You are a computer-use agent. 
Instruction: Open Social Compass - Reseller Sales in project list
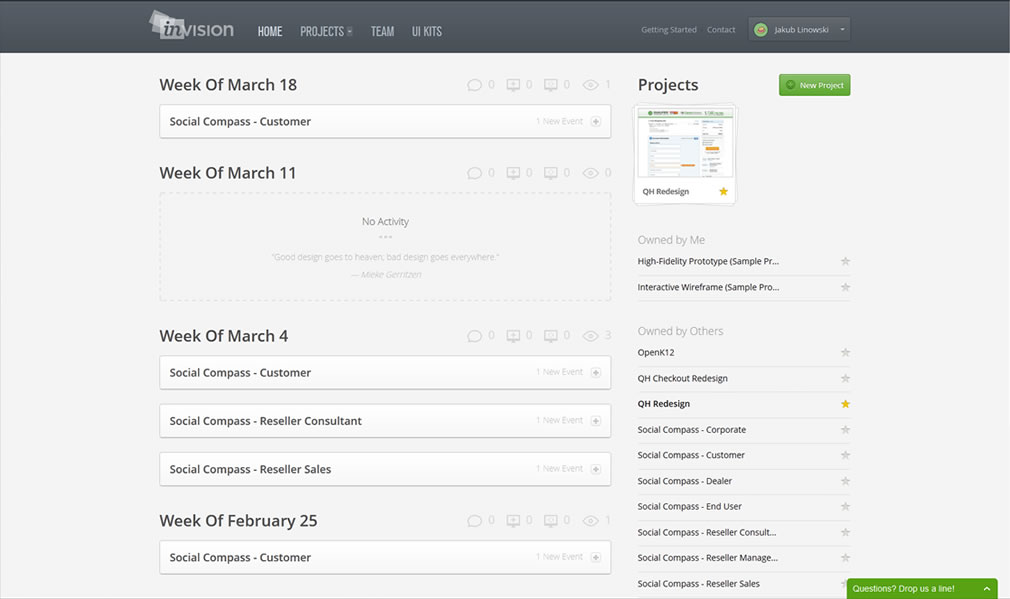pos(698,584)
